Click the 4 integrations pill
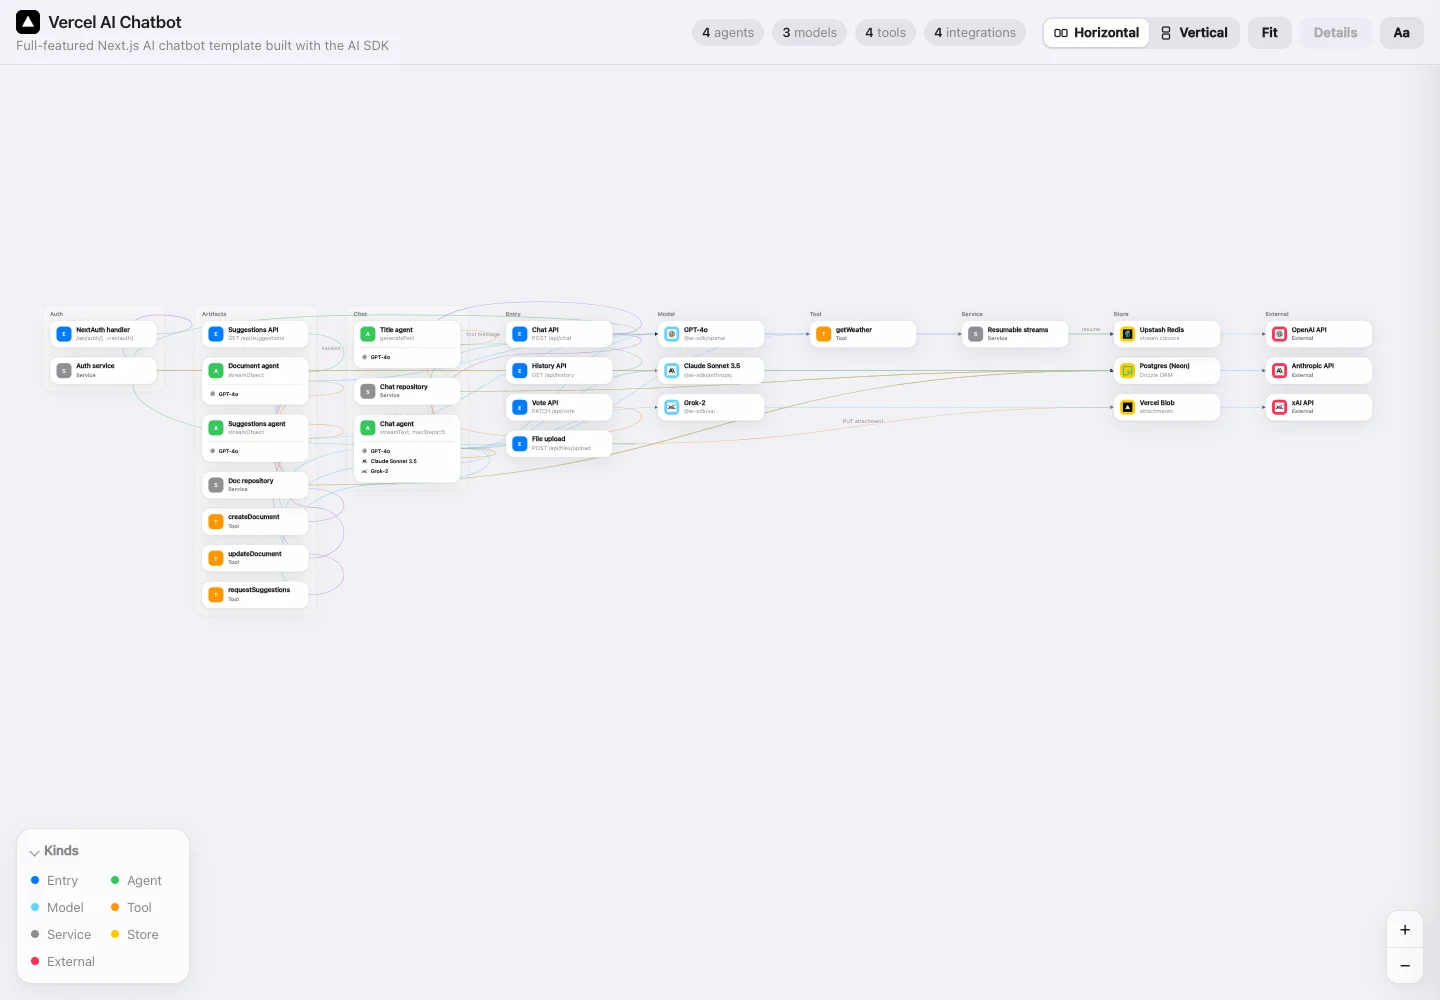The image size is (1440, 1000). pos(975,33)
